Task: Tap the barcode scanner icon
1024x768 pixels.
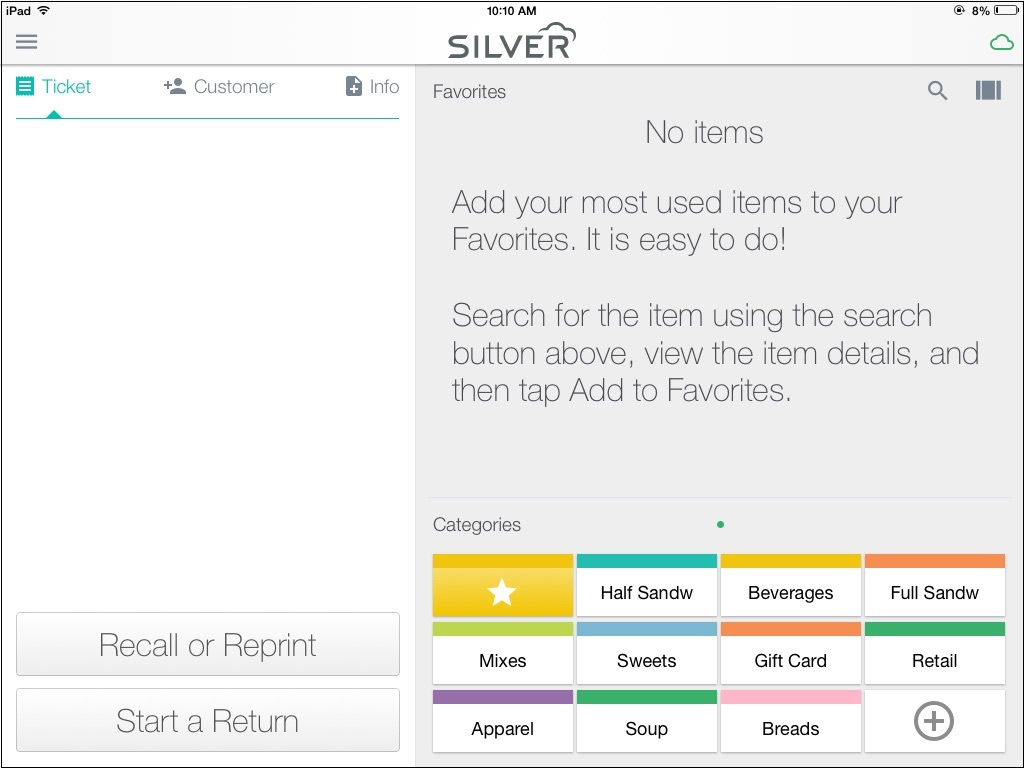Action: coord(988,90)
